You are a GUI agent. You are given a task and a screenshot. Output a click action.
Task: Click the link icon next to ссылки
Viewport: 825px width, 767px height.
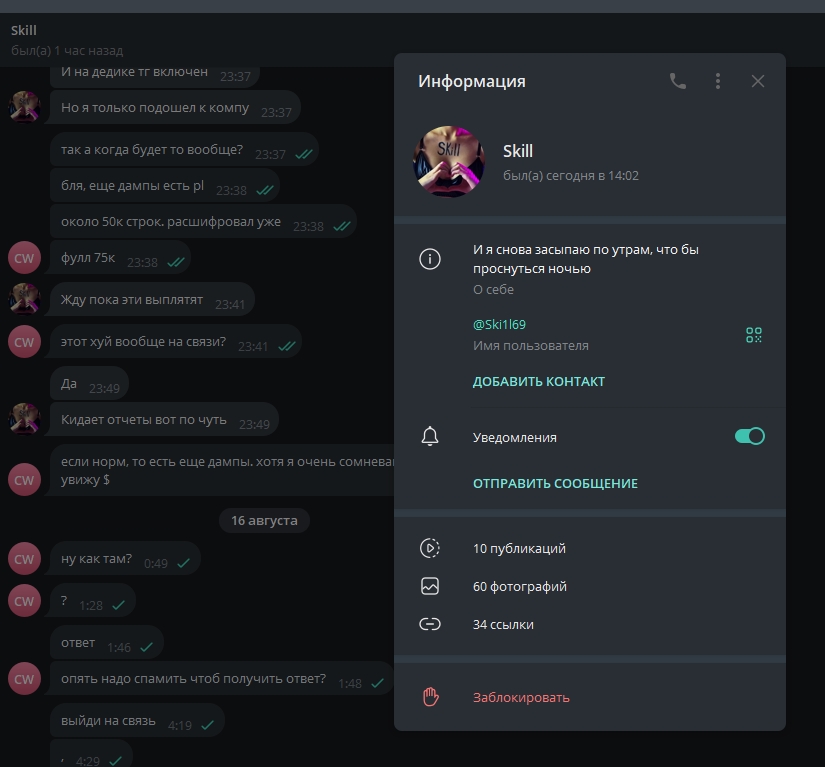430,624
